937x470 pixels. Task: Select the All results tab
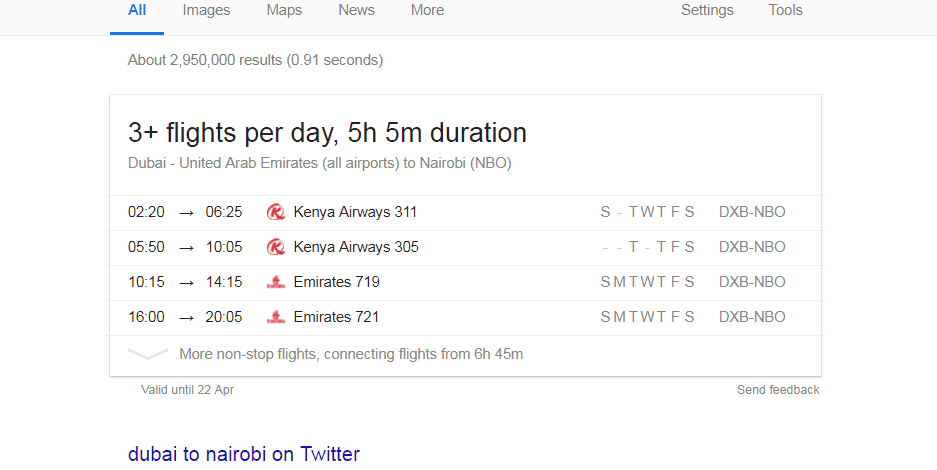137,10
